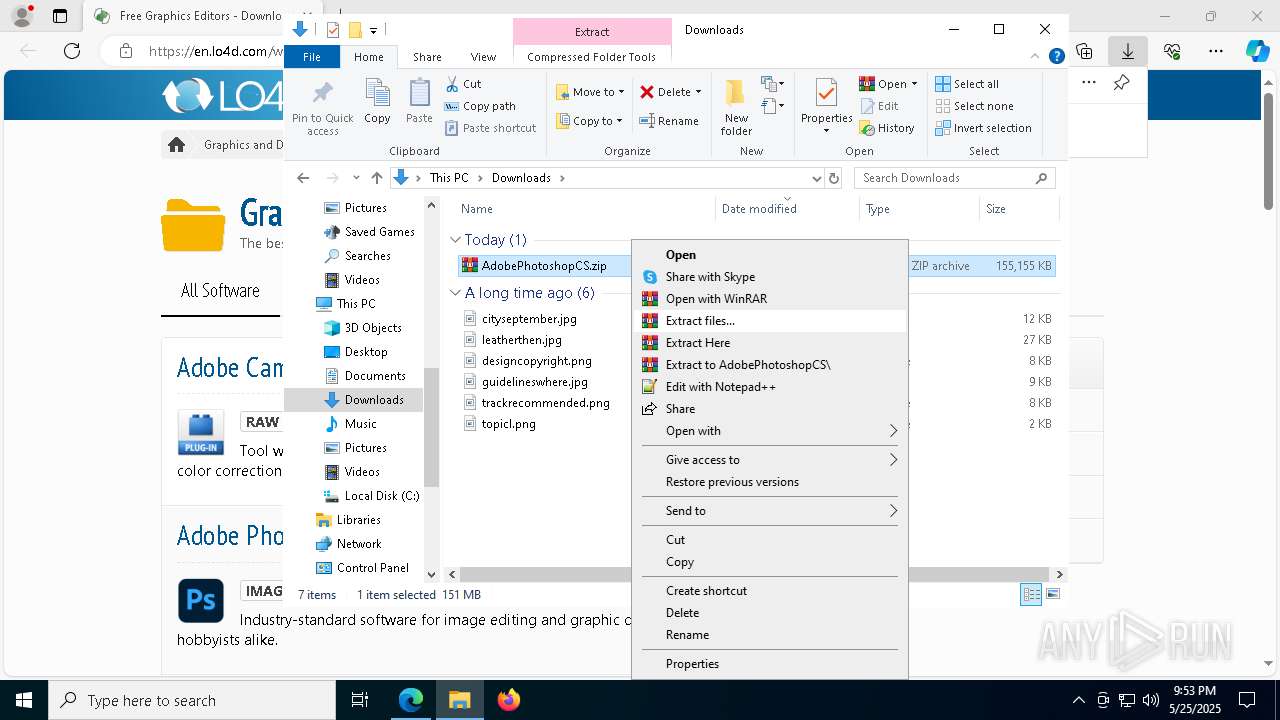The height and width of the screenshot is (720, 1280).
Task: Click the Windows taskbar search box
Action: (x=192, y=700)
